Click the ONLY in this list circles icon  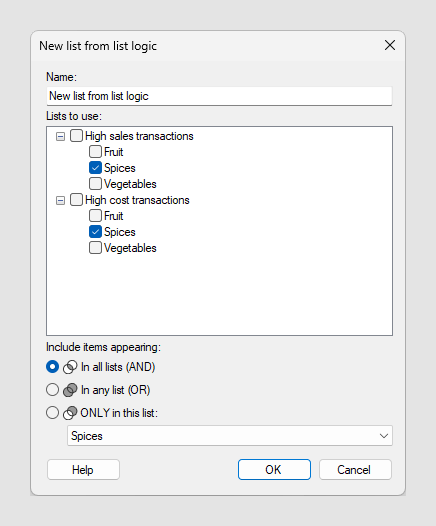point(70,413)
